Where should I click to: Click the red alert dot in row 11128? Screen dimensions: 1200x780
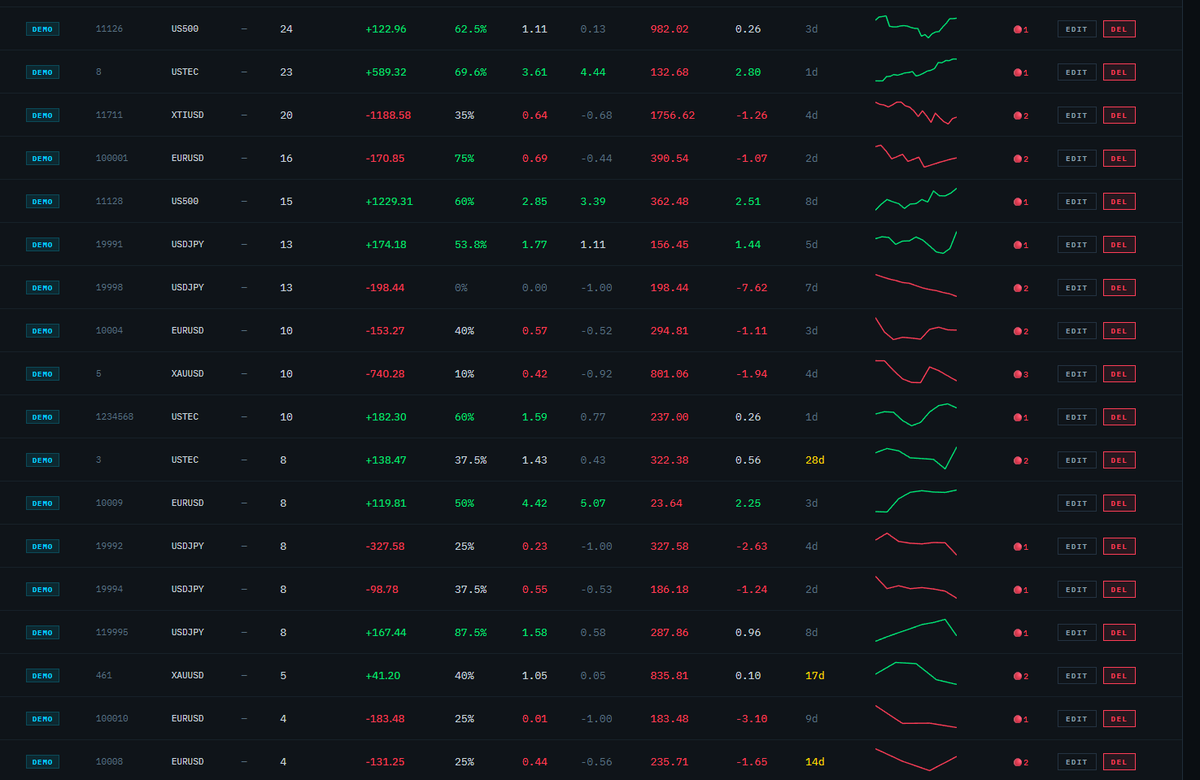(x=1018, y=201)
